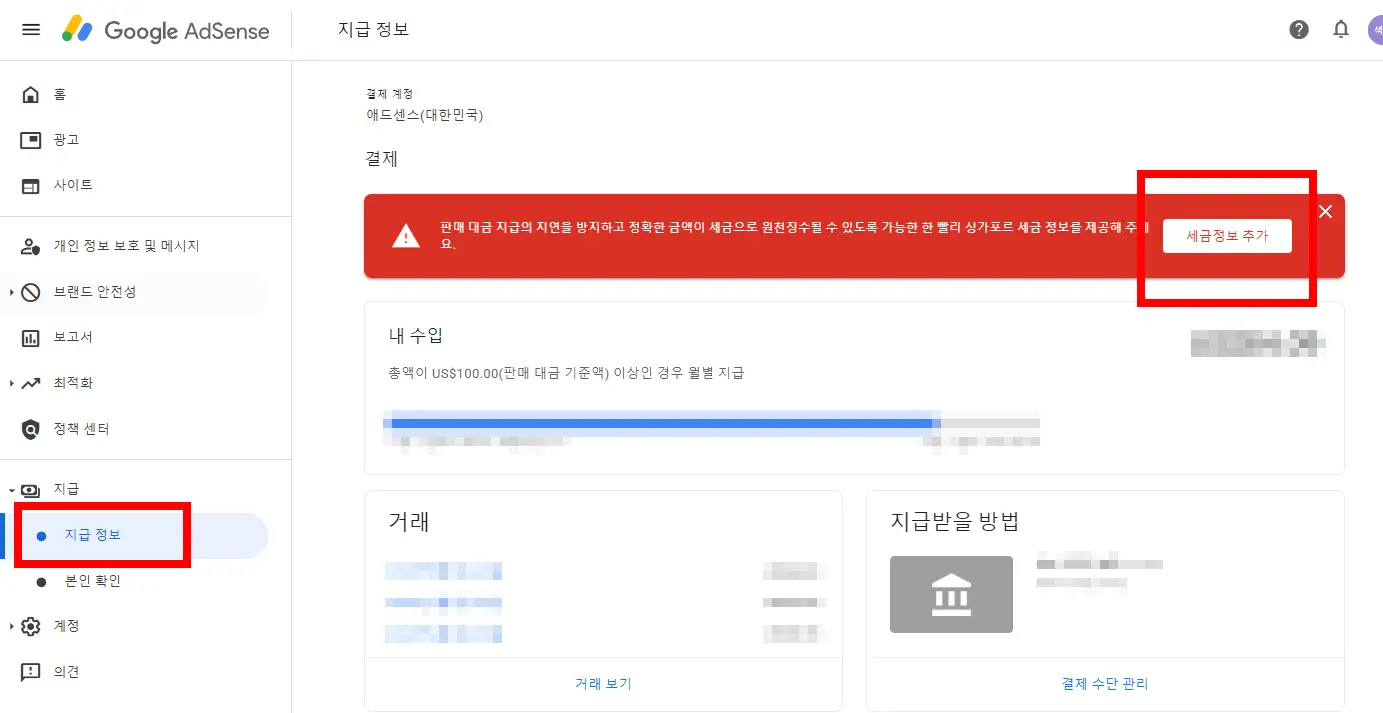
Task: Click the bank icon under 지급받을 방법
Action: tap(950, 594)
